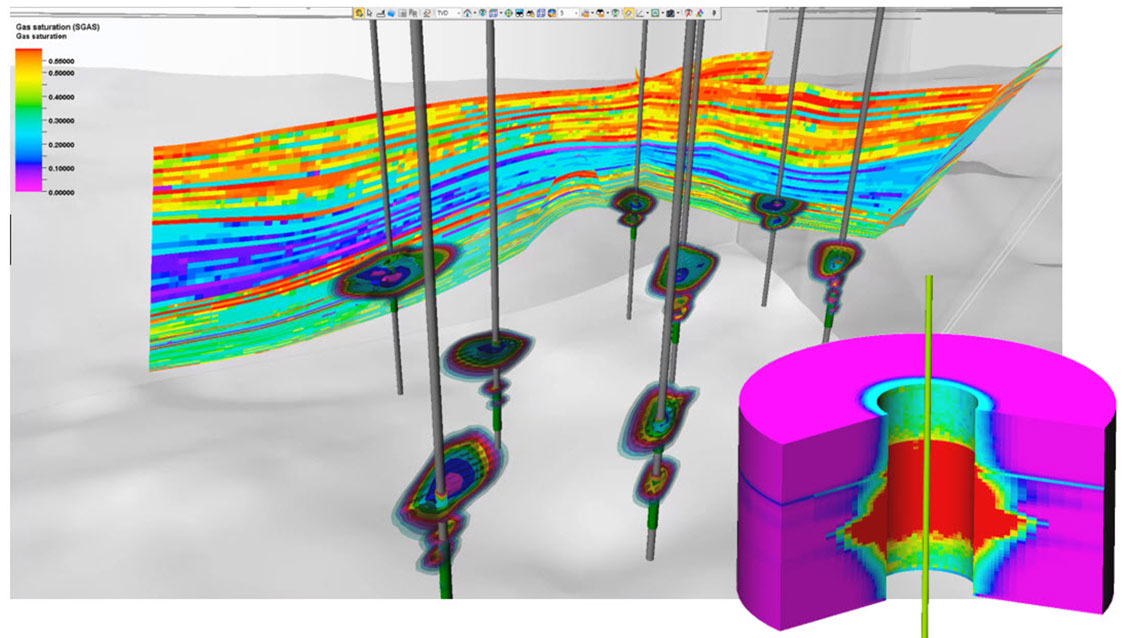The height and width of the screenshot is (638, 1130).
Task: Click the magenta bottom of legend color bar
Action: pyautogui.click(x=29, y=186)
